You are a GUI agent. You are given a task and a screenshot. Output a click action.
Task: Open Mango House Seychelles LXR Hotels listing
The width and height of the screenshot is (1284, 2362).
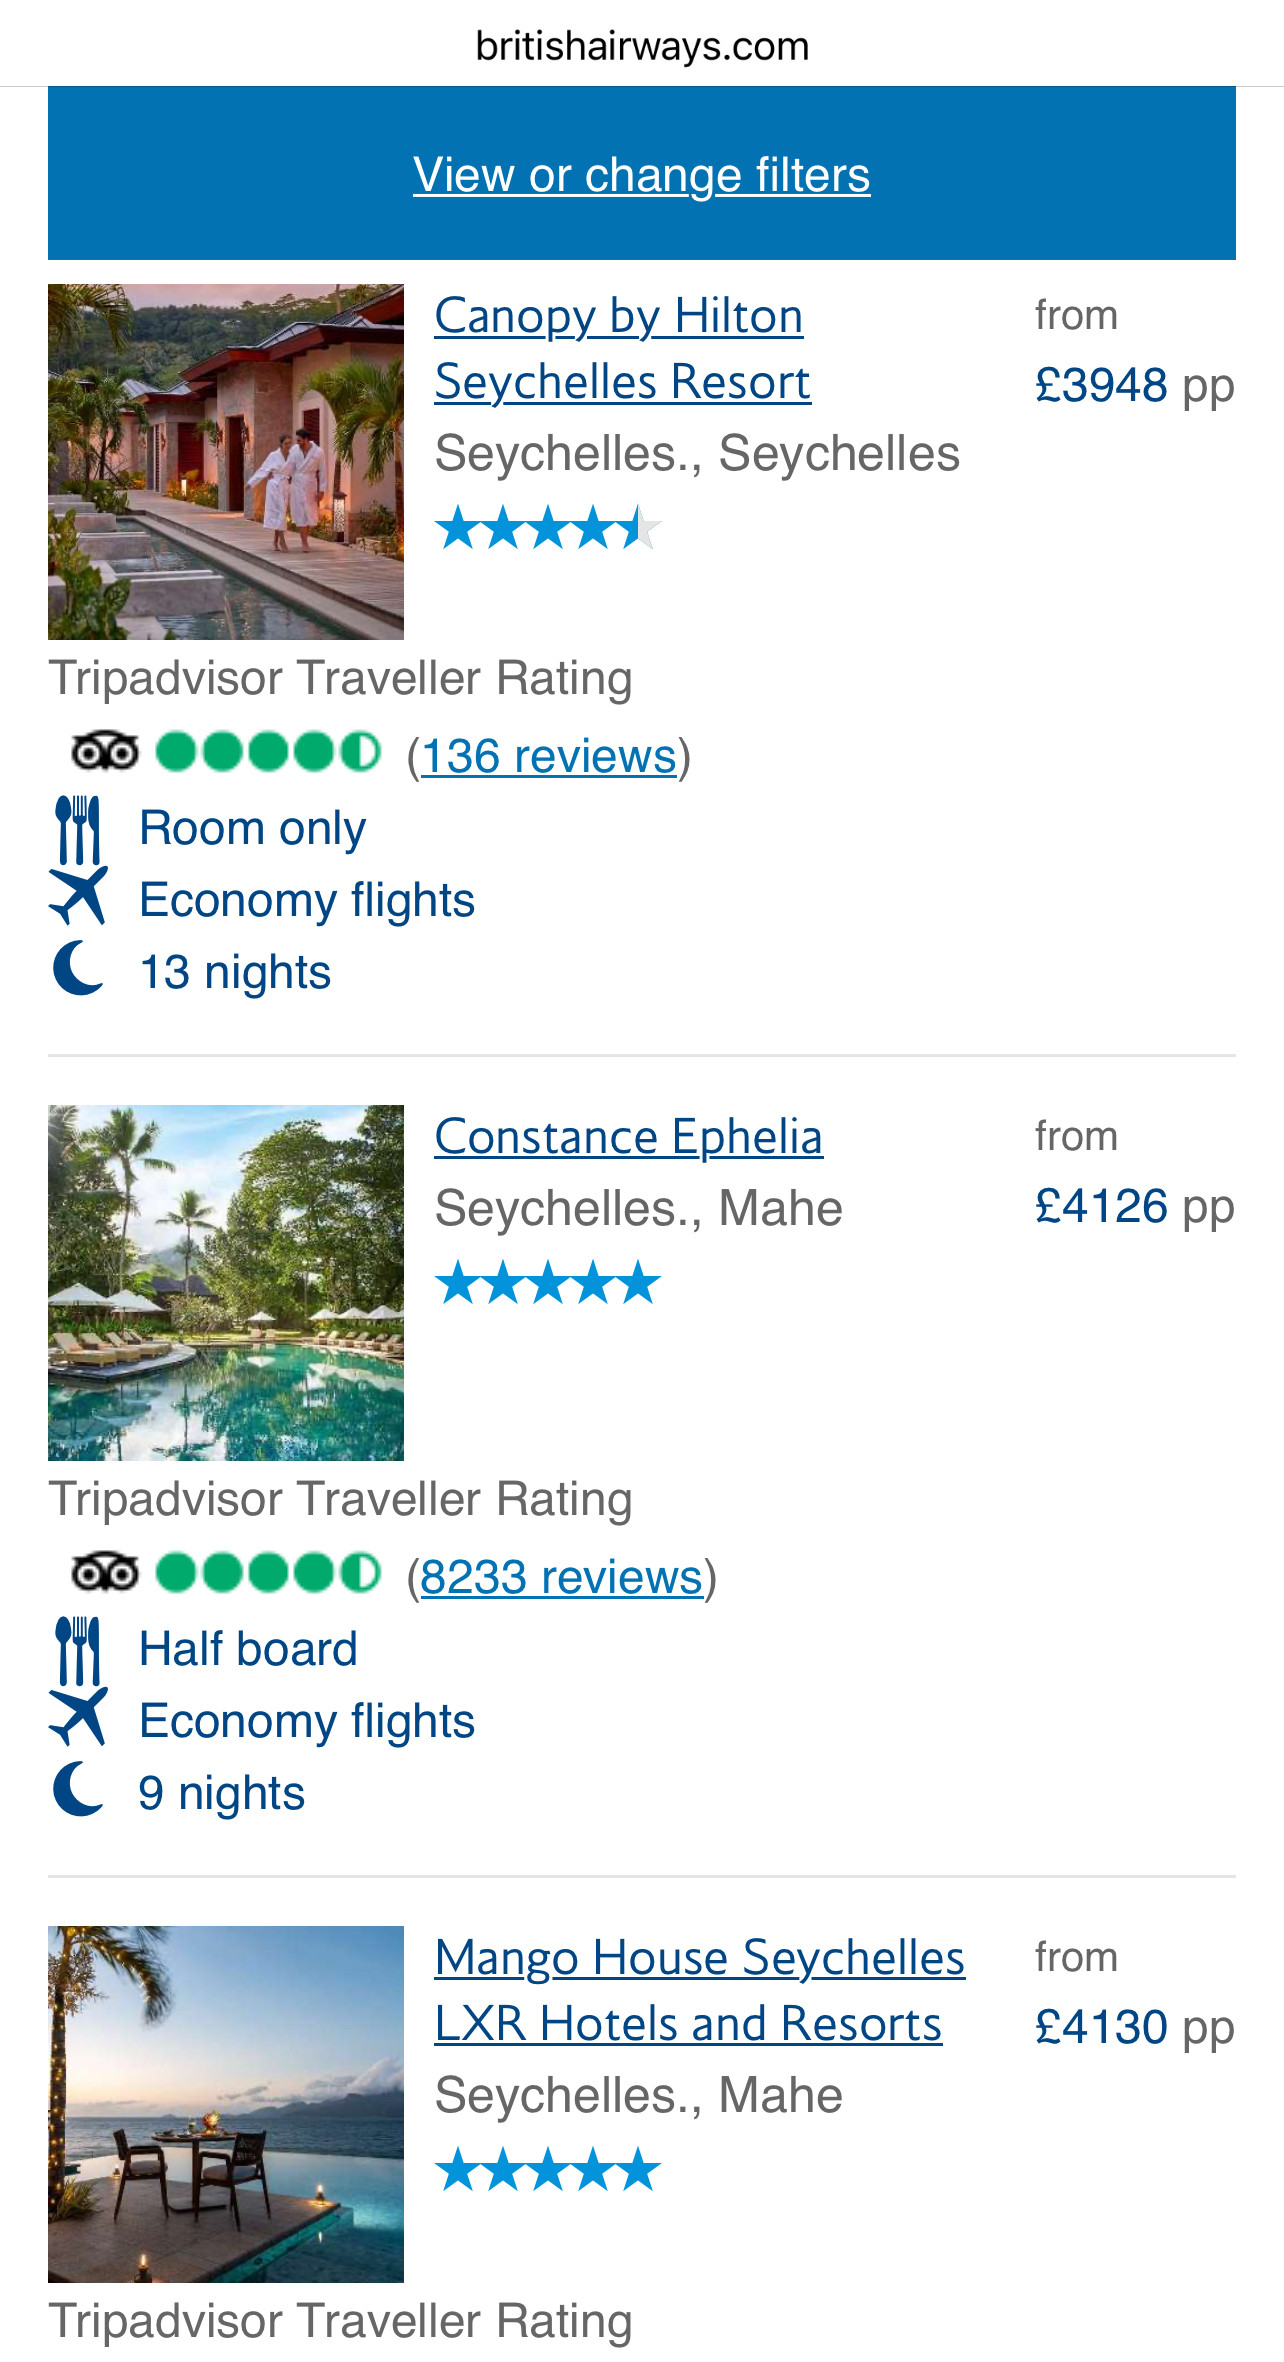[x=698, y=1990]
